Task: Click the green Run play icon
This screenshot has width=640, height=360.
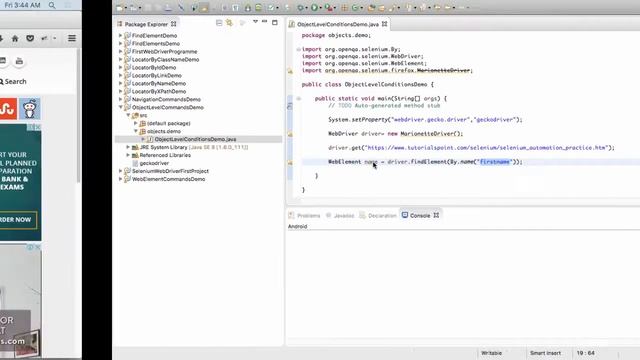Action: point(314,7)
